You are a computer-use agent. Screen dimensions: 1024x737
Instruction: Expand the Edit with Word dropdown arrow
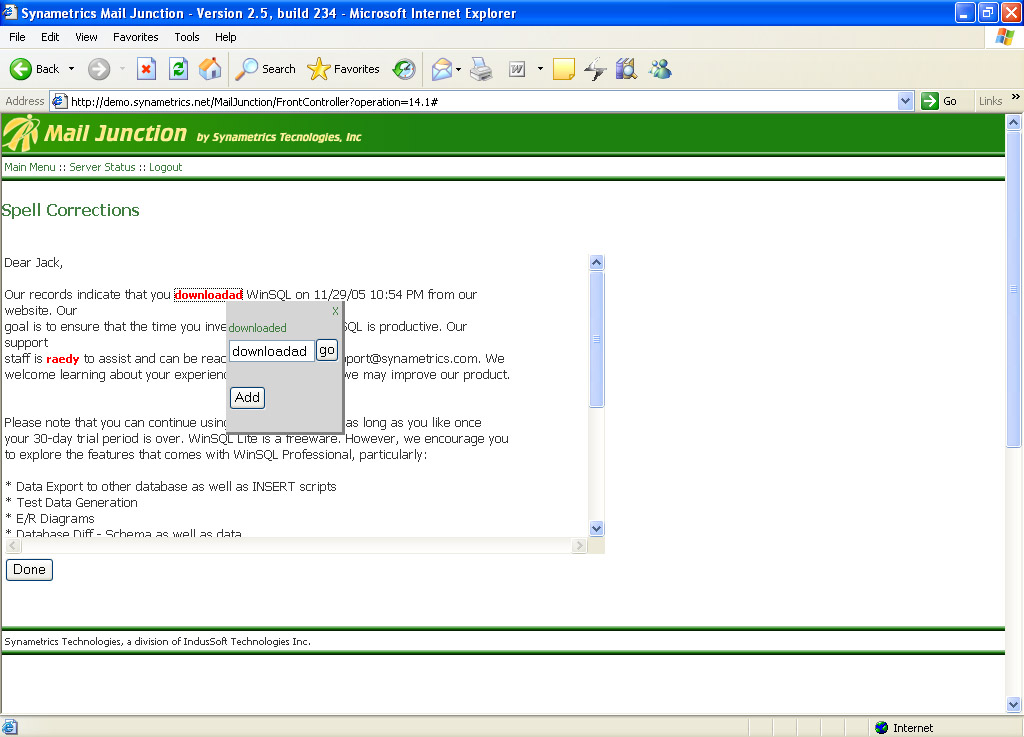pyautogui.click(x=540, y=69)
